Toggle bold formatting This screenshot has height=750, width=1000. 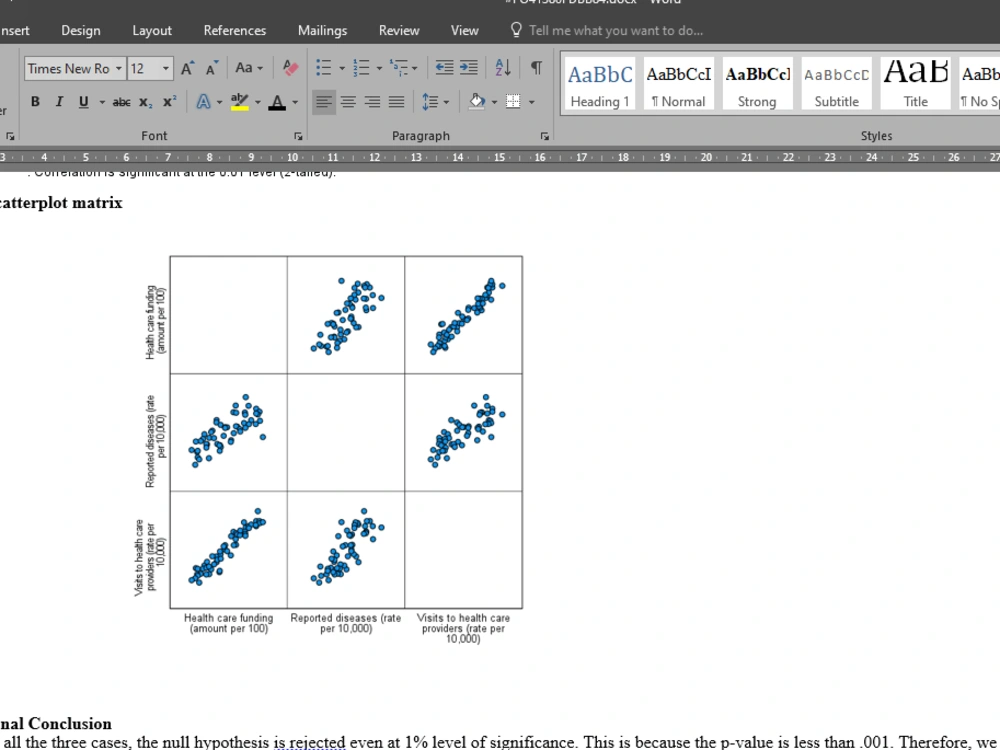point(35,102)
